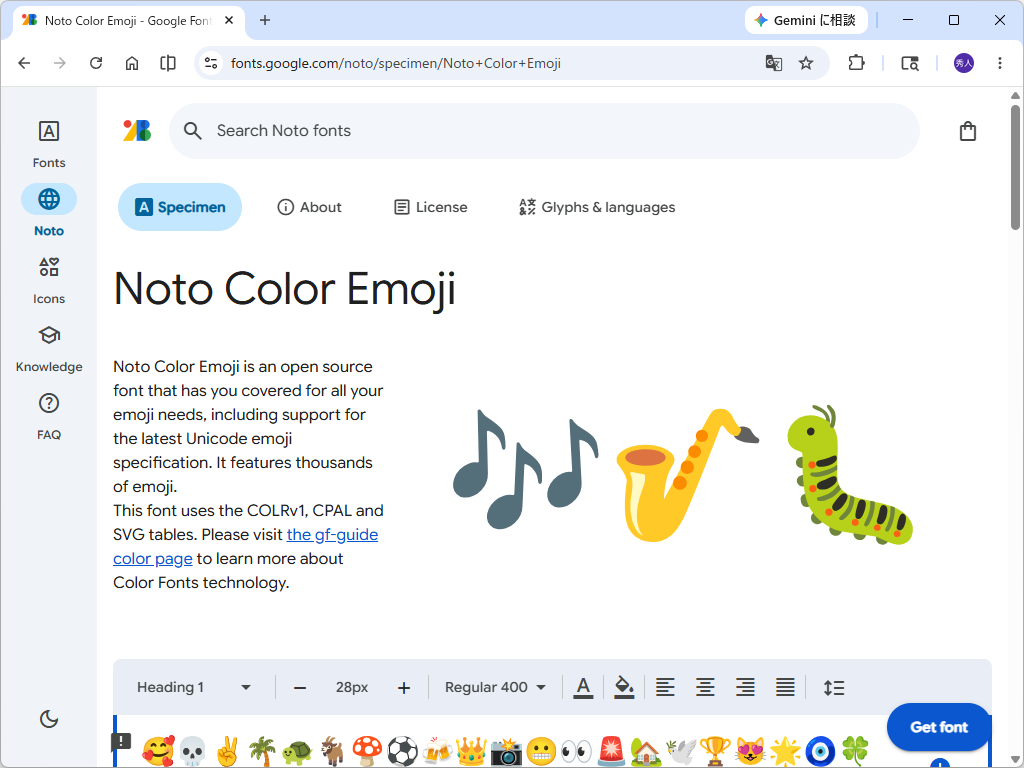
Task: Align text left
Action: click(x=665, y=688)
